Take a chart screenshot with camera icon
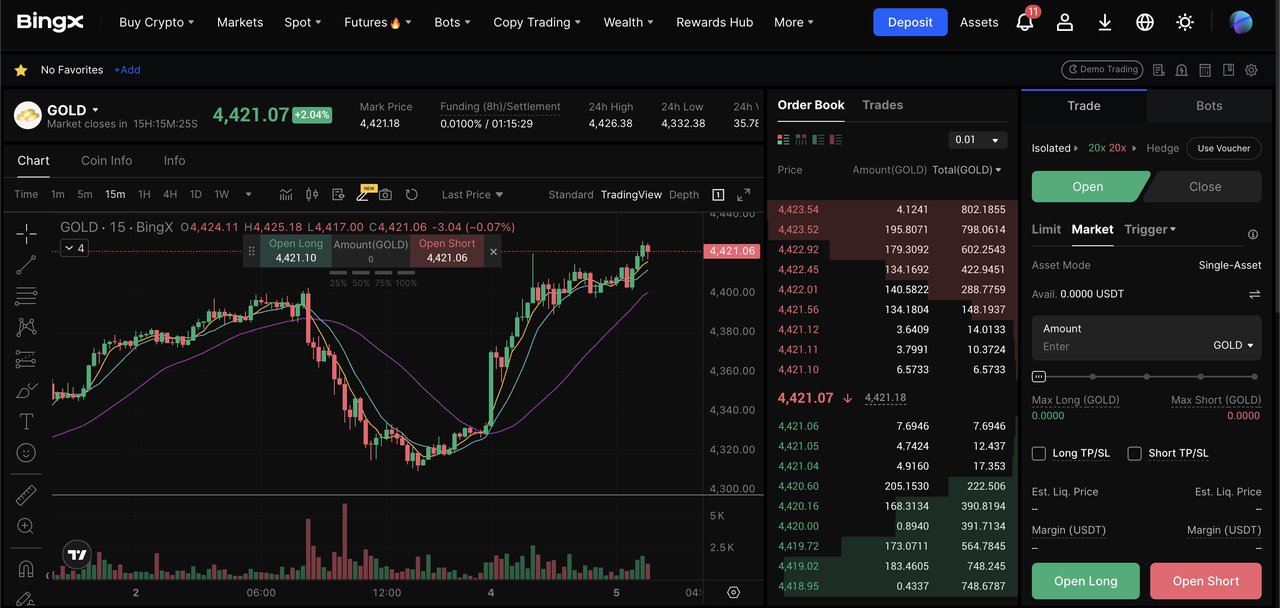The width and height of the screenshot is (1280, 608). tap(385, 195)
